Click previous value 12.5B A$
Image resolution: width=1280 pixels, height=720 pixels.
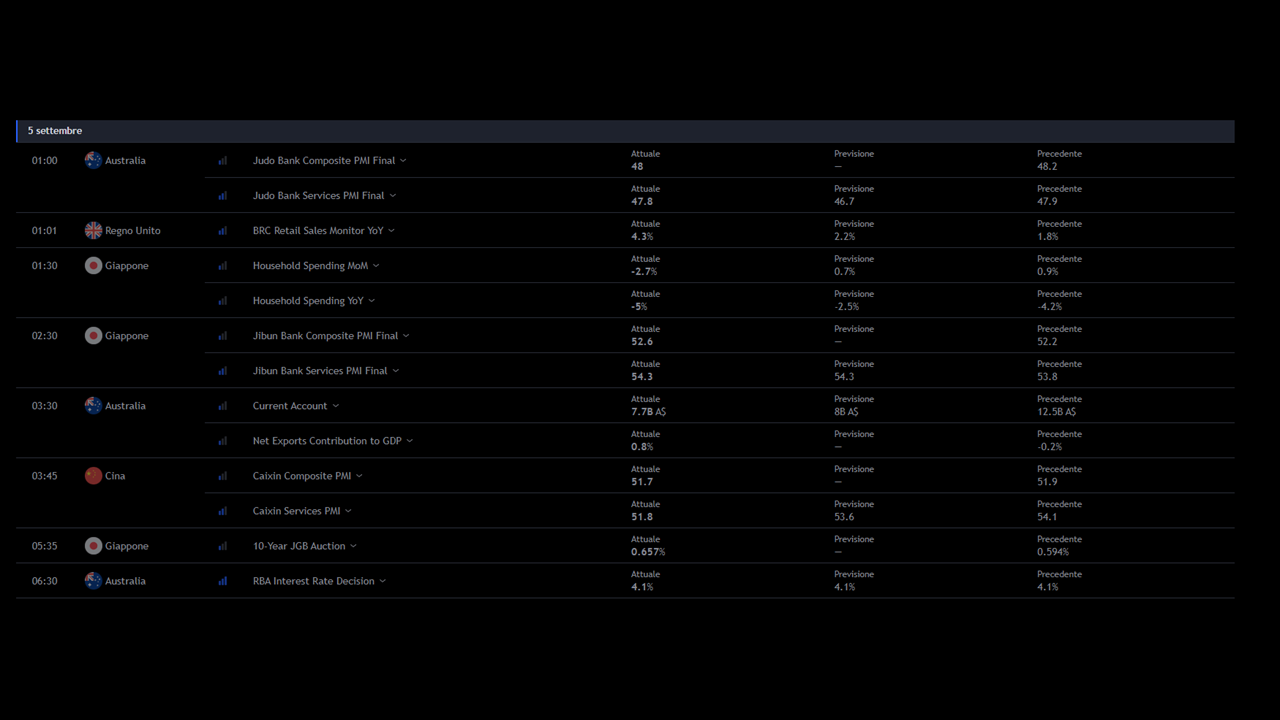pyautogui.click(x=1056, y=412)
